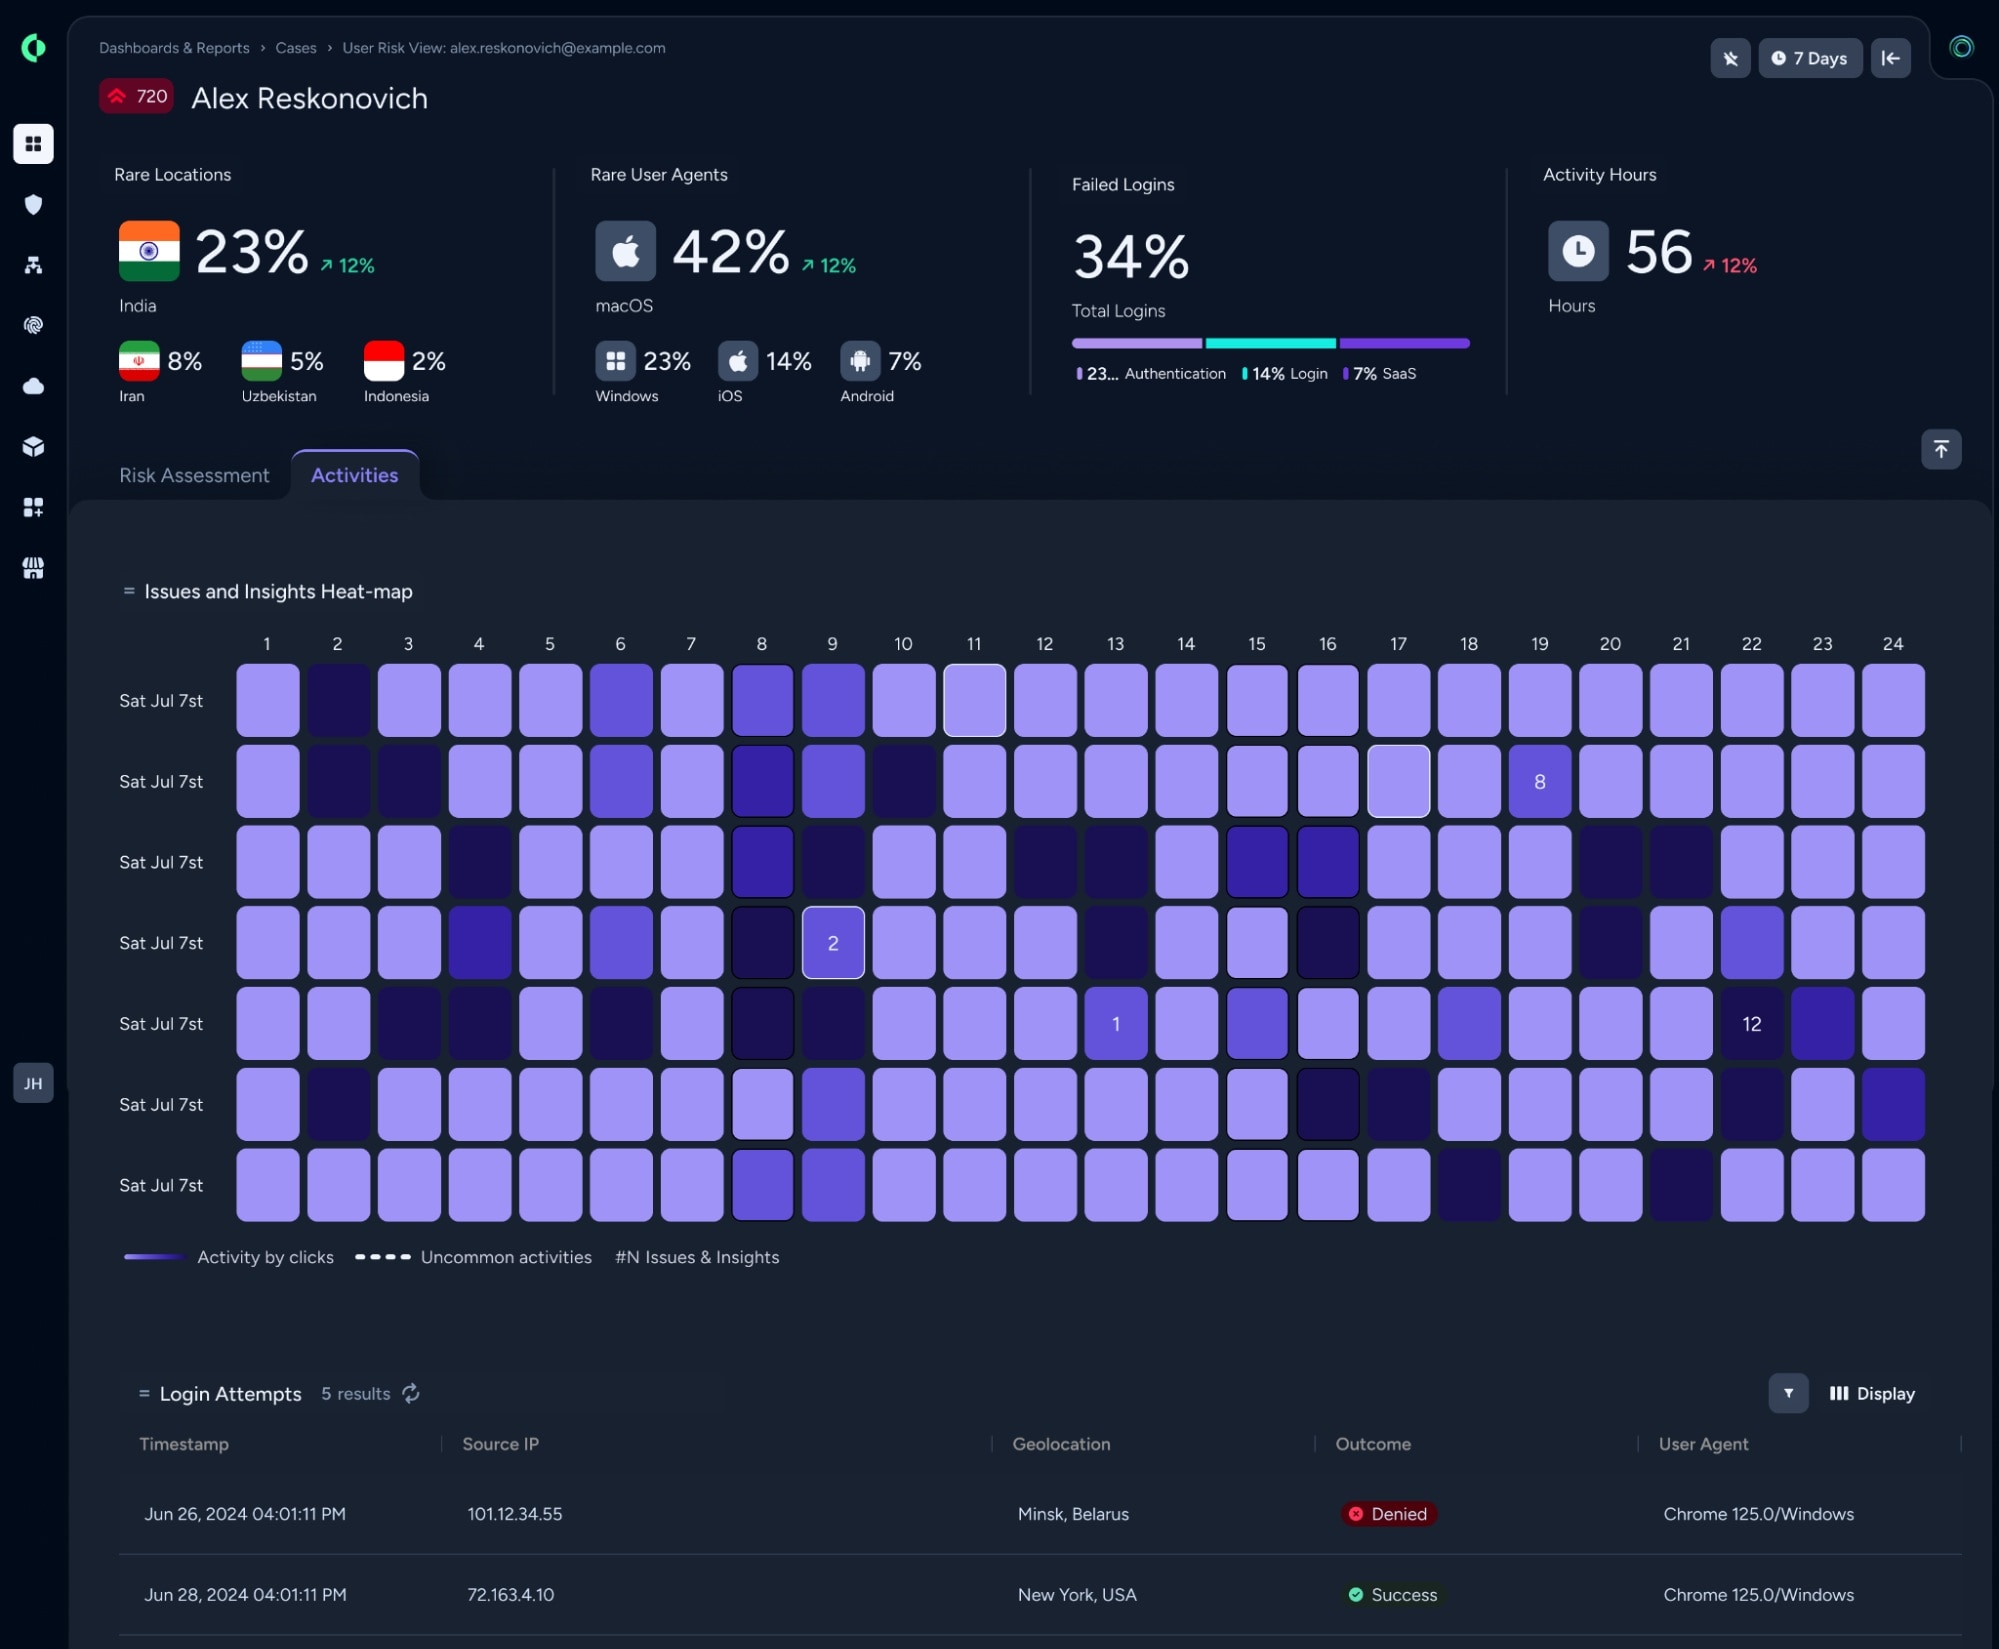Click the shield security icon in sidebar
Viewport: 1999px width, 1649px height.
33,205
